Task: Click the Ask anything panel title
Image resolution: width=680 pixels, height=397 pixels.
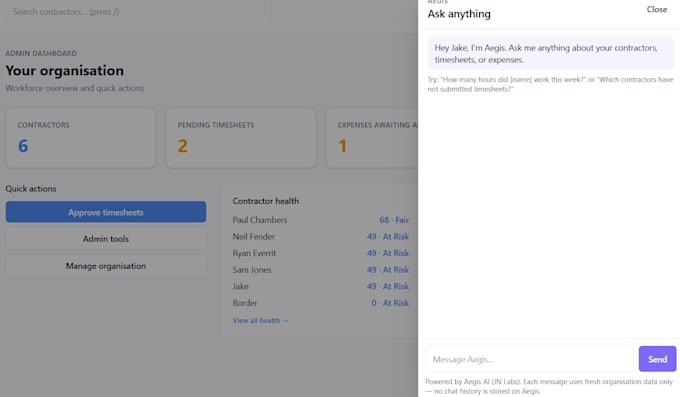Action: coord(459,14)
